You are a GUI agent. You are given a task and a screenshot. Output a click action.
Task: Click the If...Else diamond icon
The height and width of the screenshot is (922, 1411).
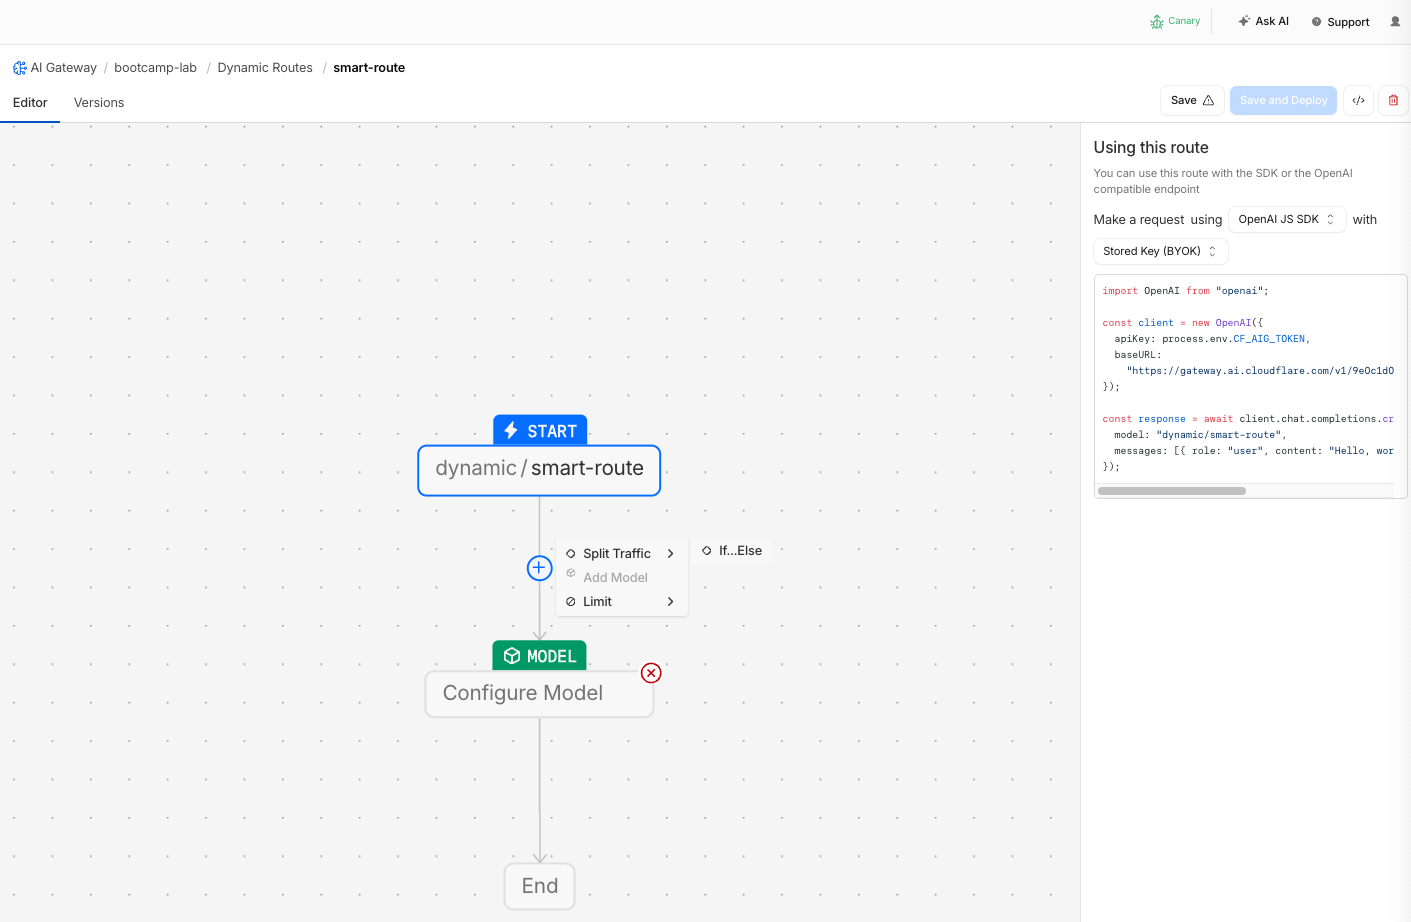coord(707,551)
